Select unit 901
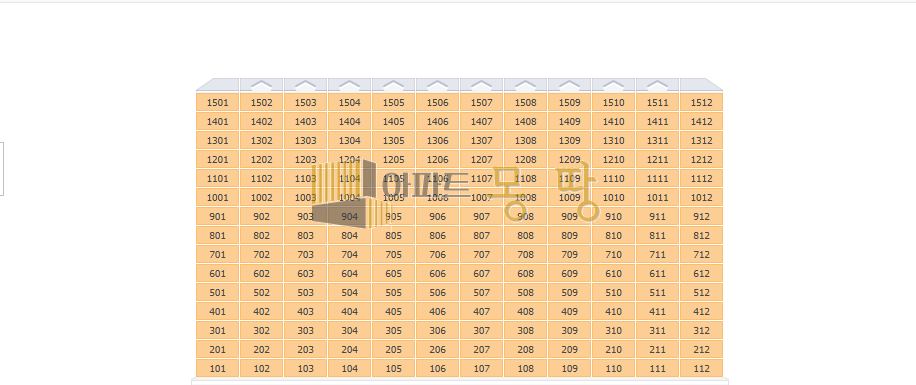 click(217, 217)
